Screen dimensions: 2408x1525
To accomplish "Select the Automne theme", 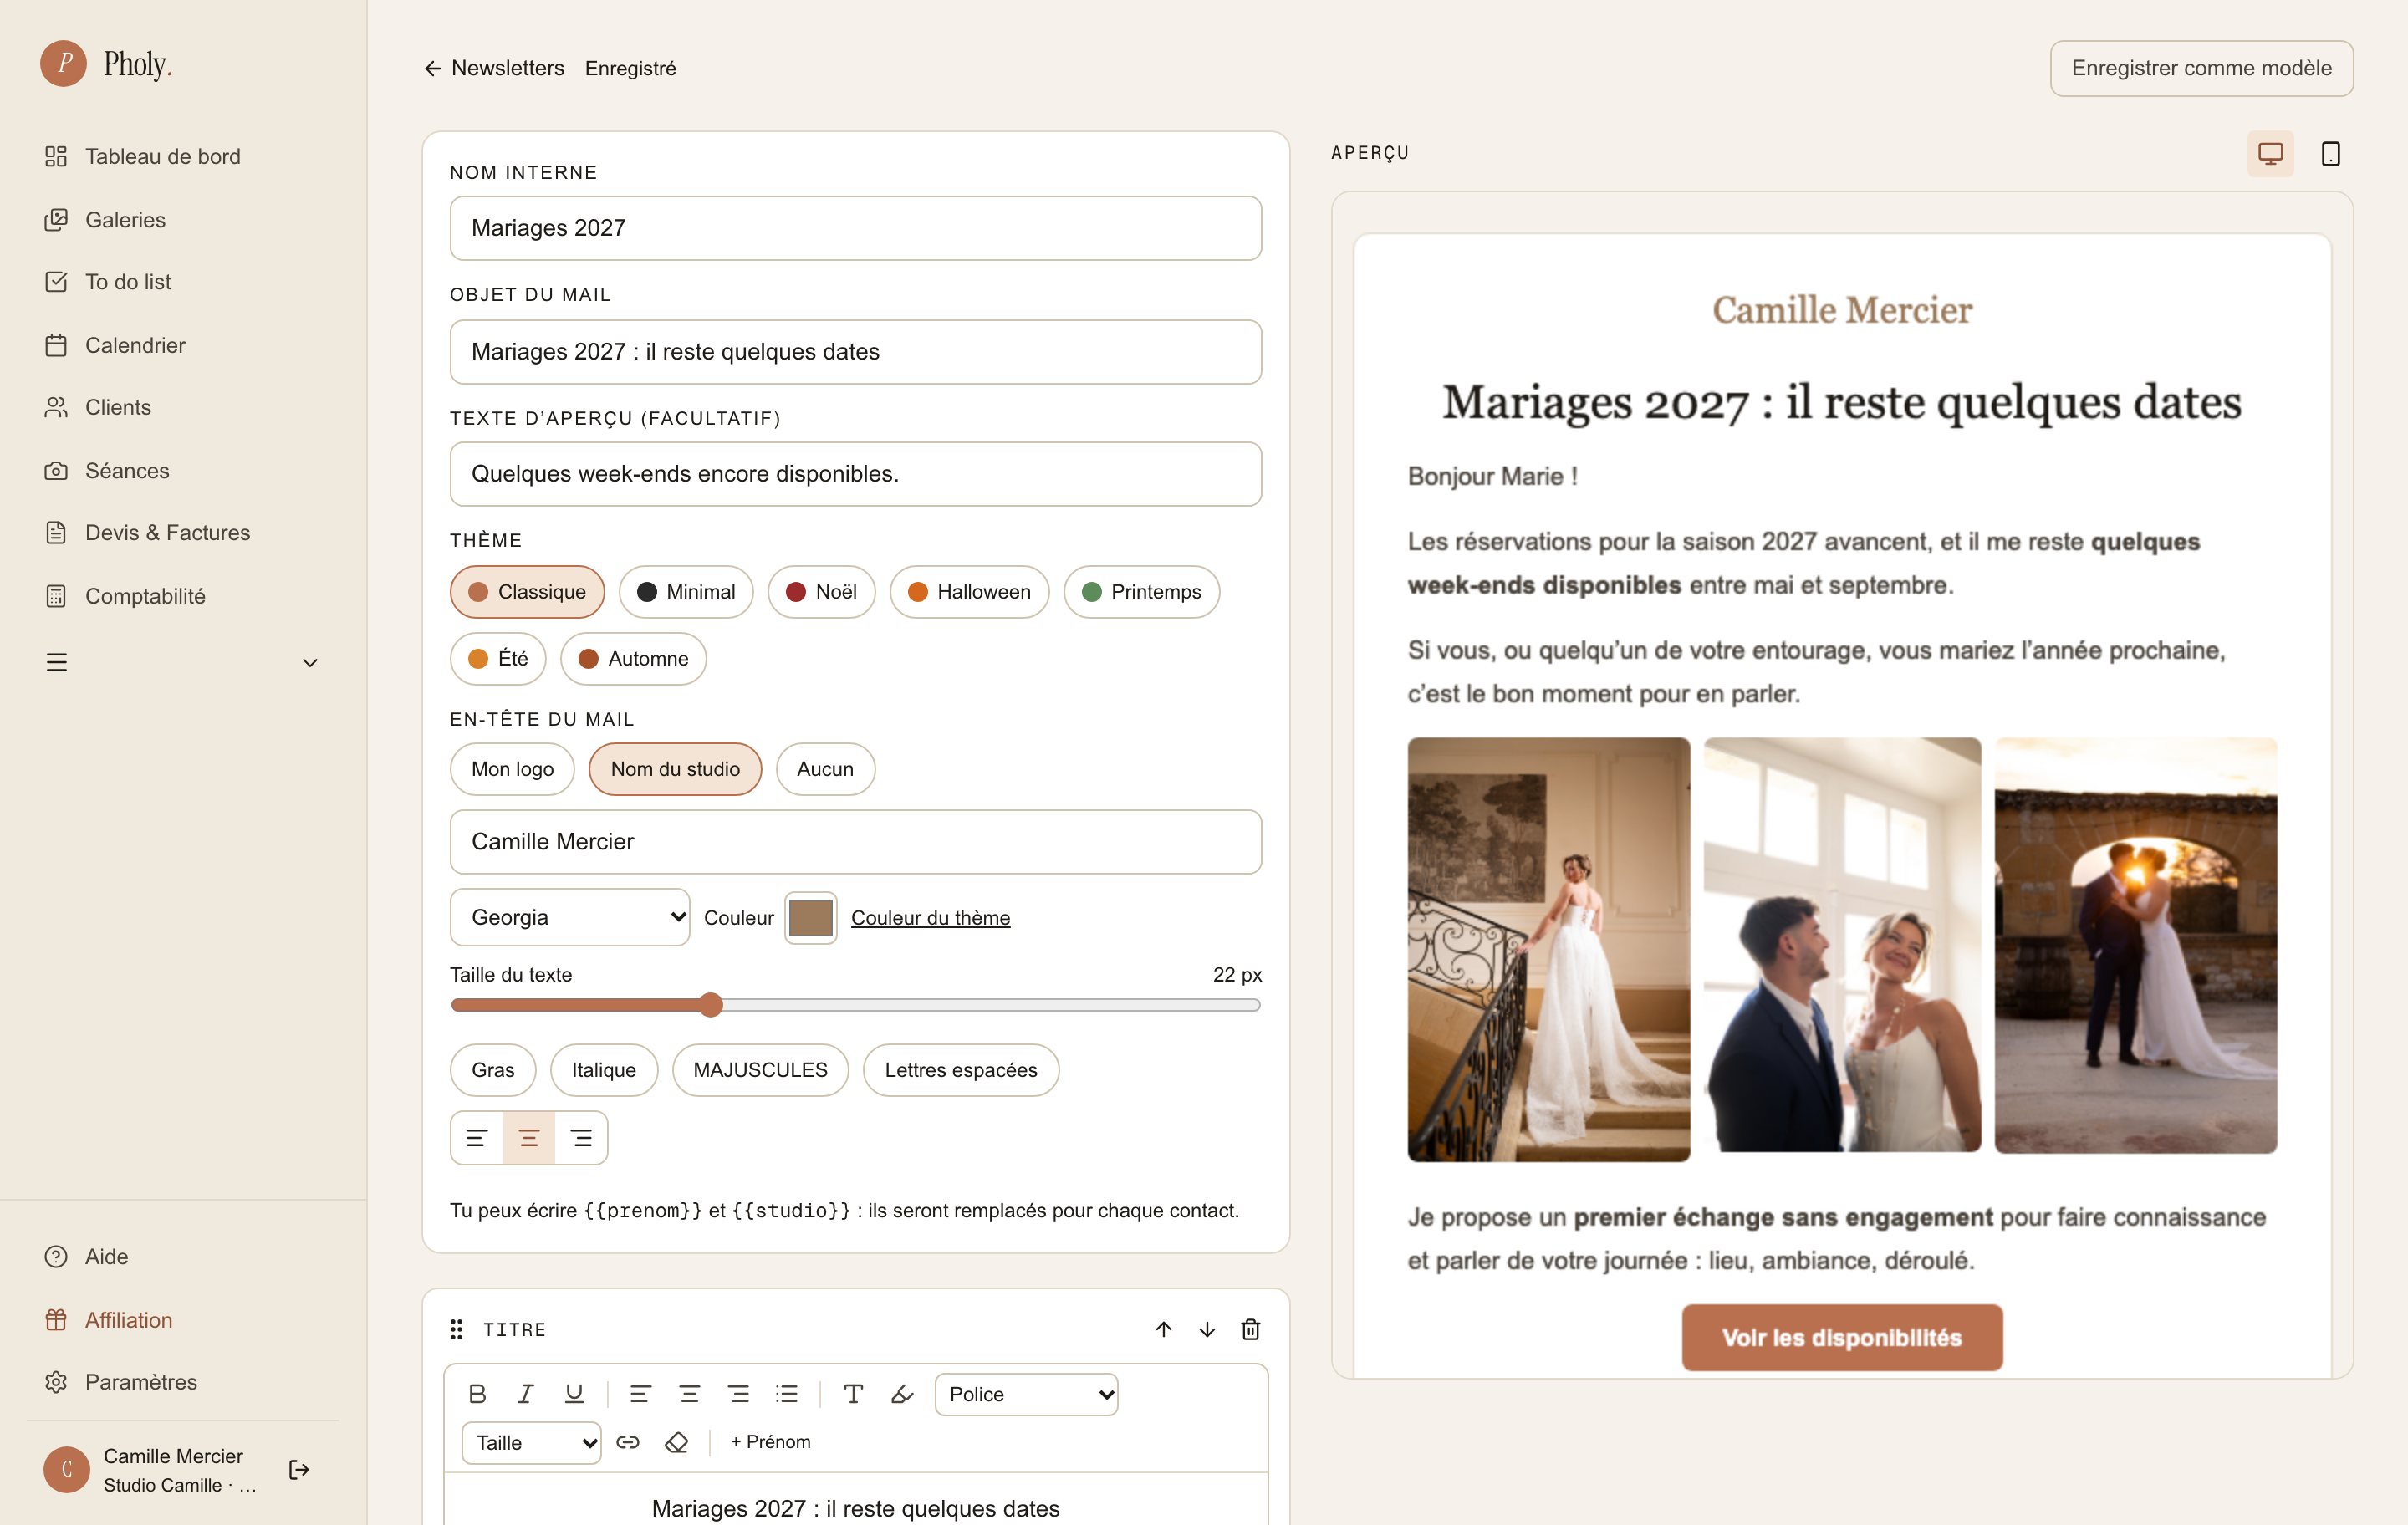I will click(x=633, y=659).
